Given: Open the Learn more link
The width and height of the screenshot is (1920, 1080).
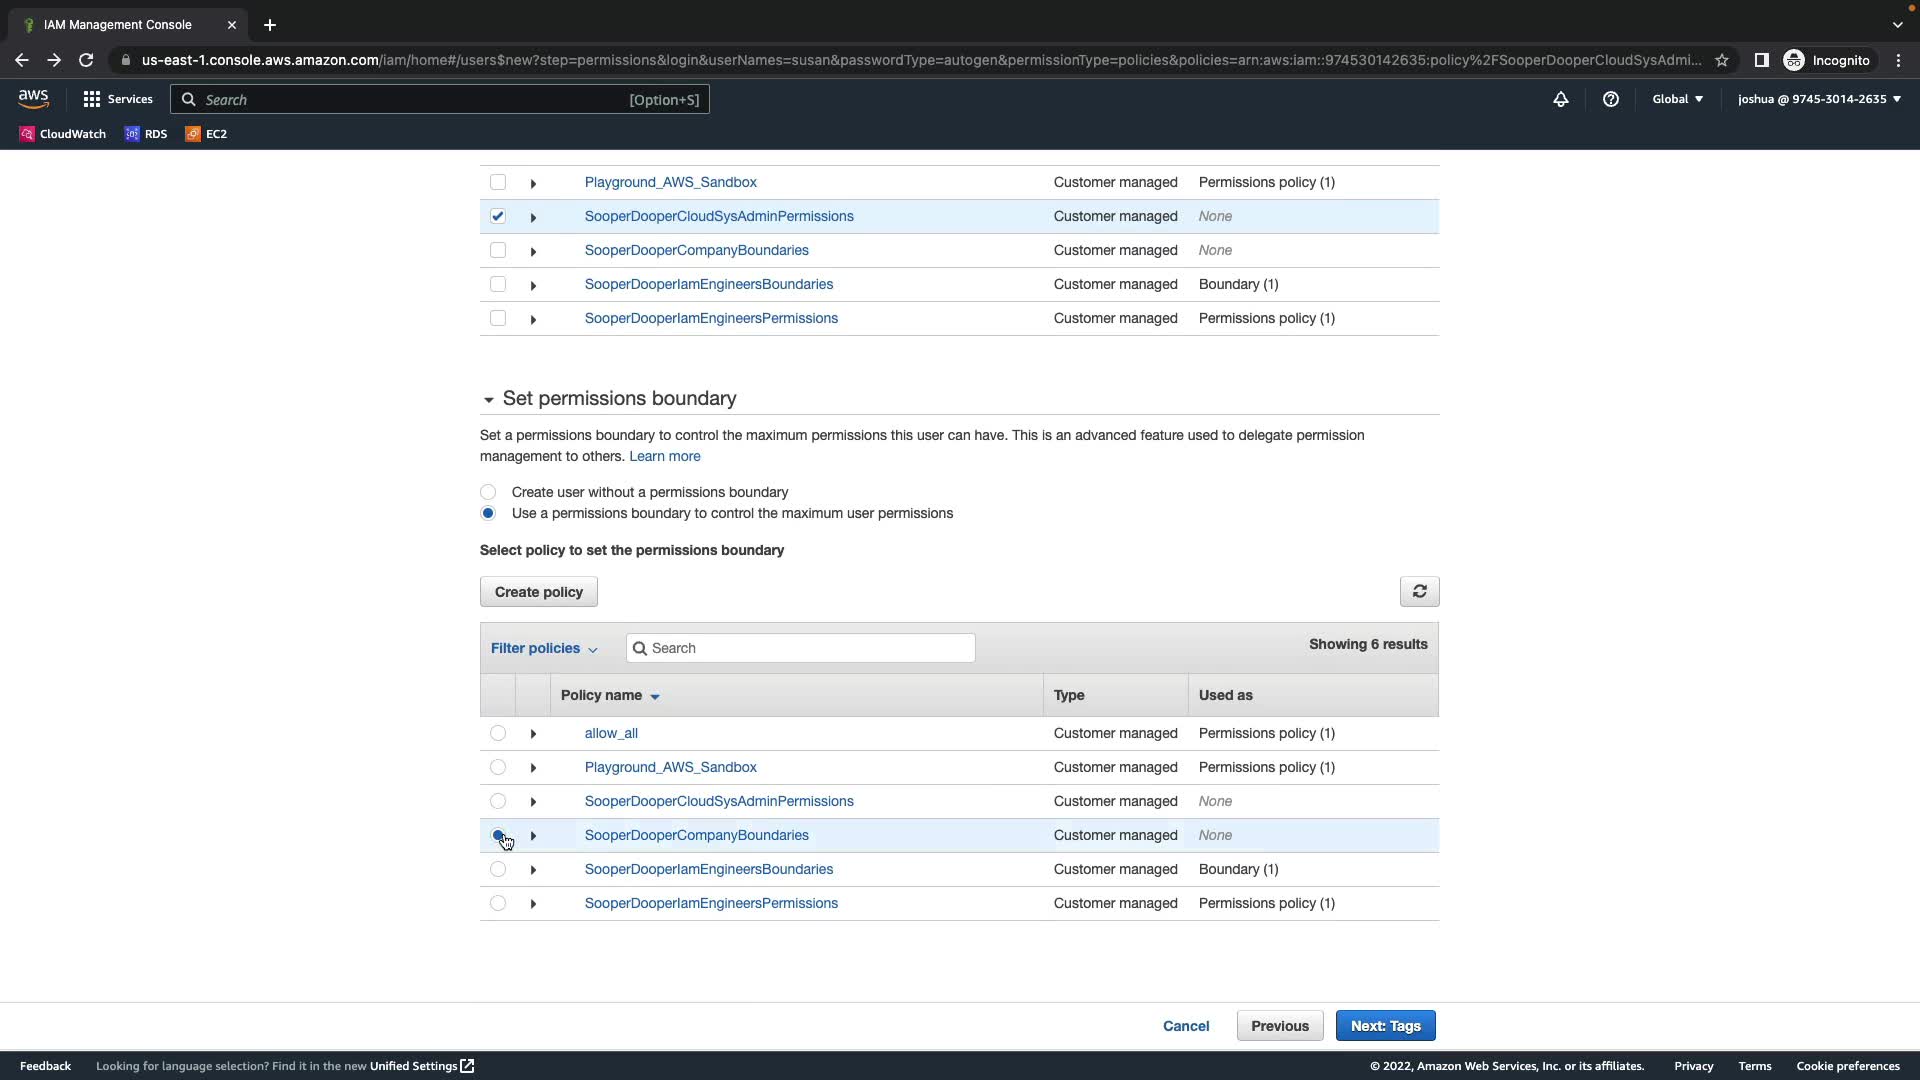Looking at the screenshot, I should pyautogui.click(x=664, y=456).
